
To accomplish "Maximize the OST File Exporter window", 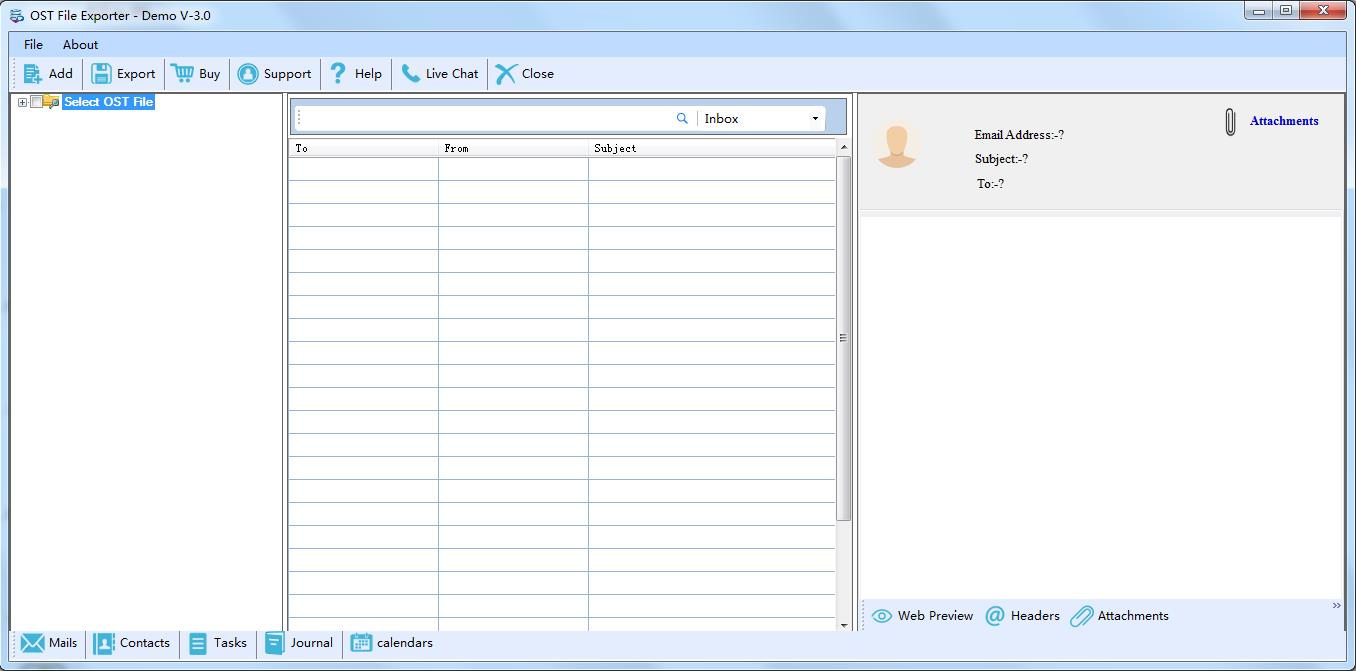I will click(1286, 11).
